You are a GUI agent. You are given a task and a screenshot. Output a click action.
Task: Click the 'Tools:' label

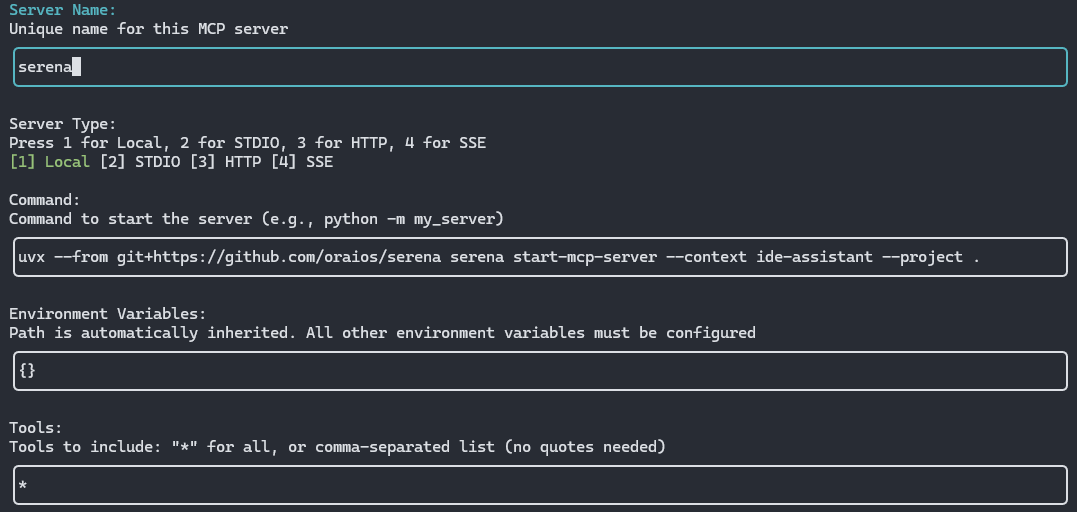(36, 428)
